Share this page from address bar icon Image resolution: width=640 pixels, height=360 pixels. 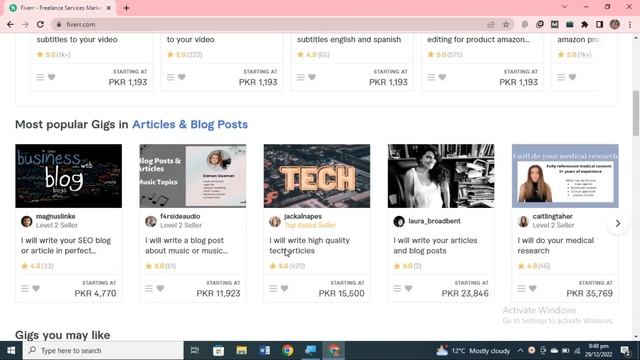pos(491,24)
